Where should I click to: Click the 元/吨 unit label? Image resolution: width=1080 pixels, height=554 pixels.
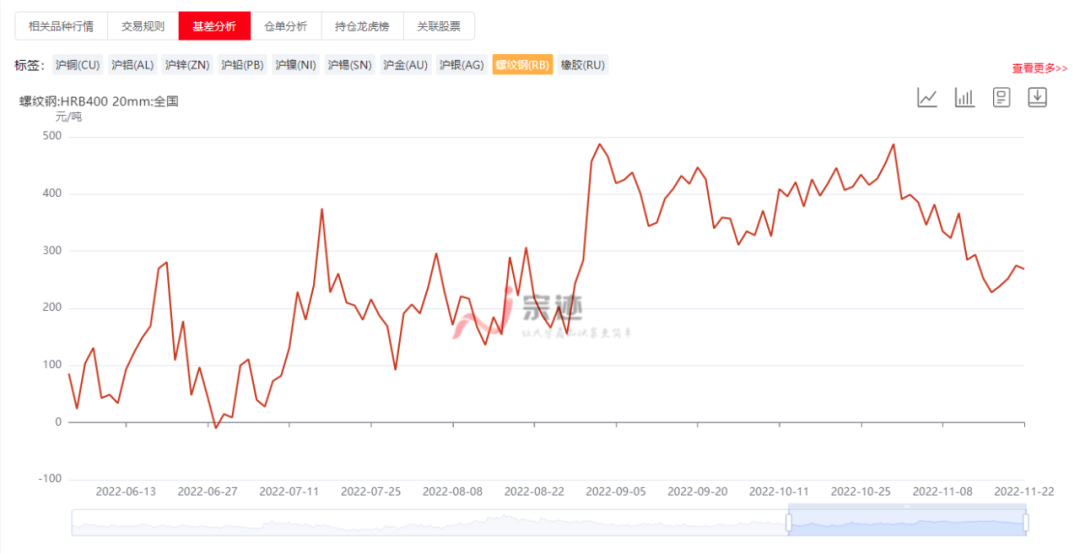point(68,117)
